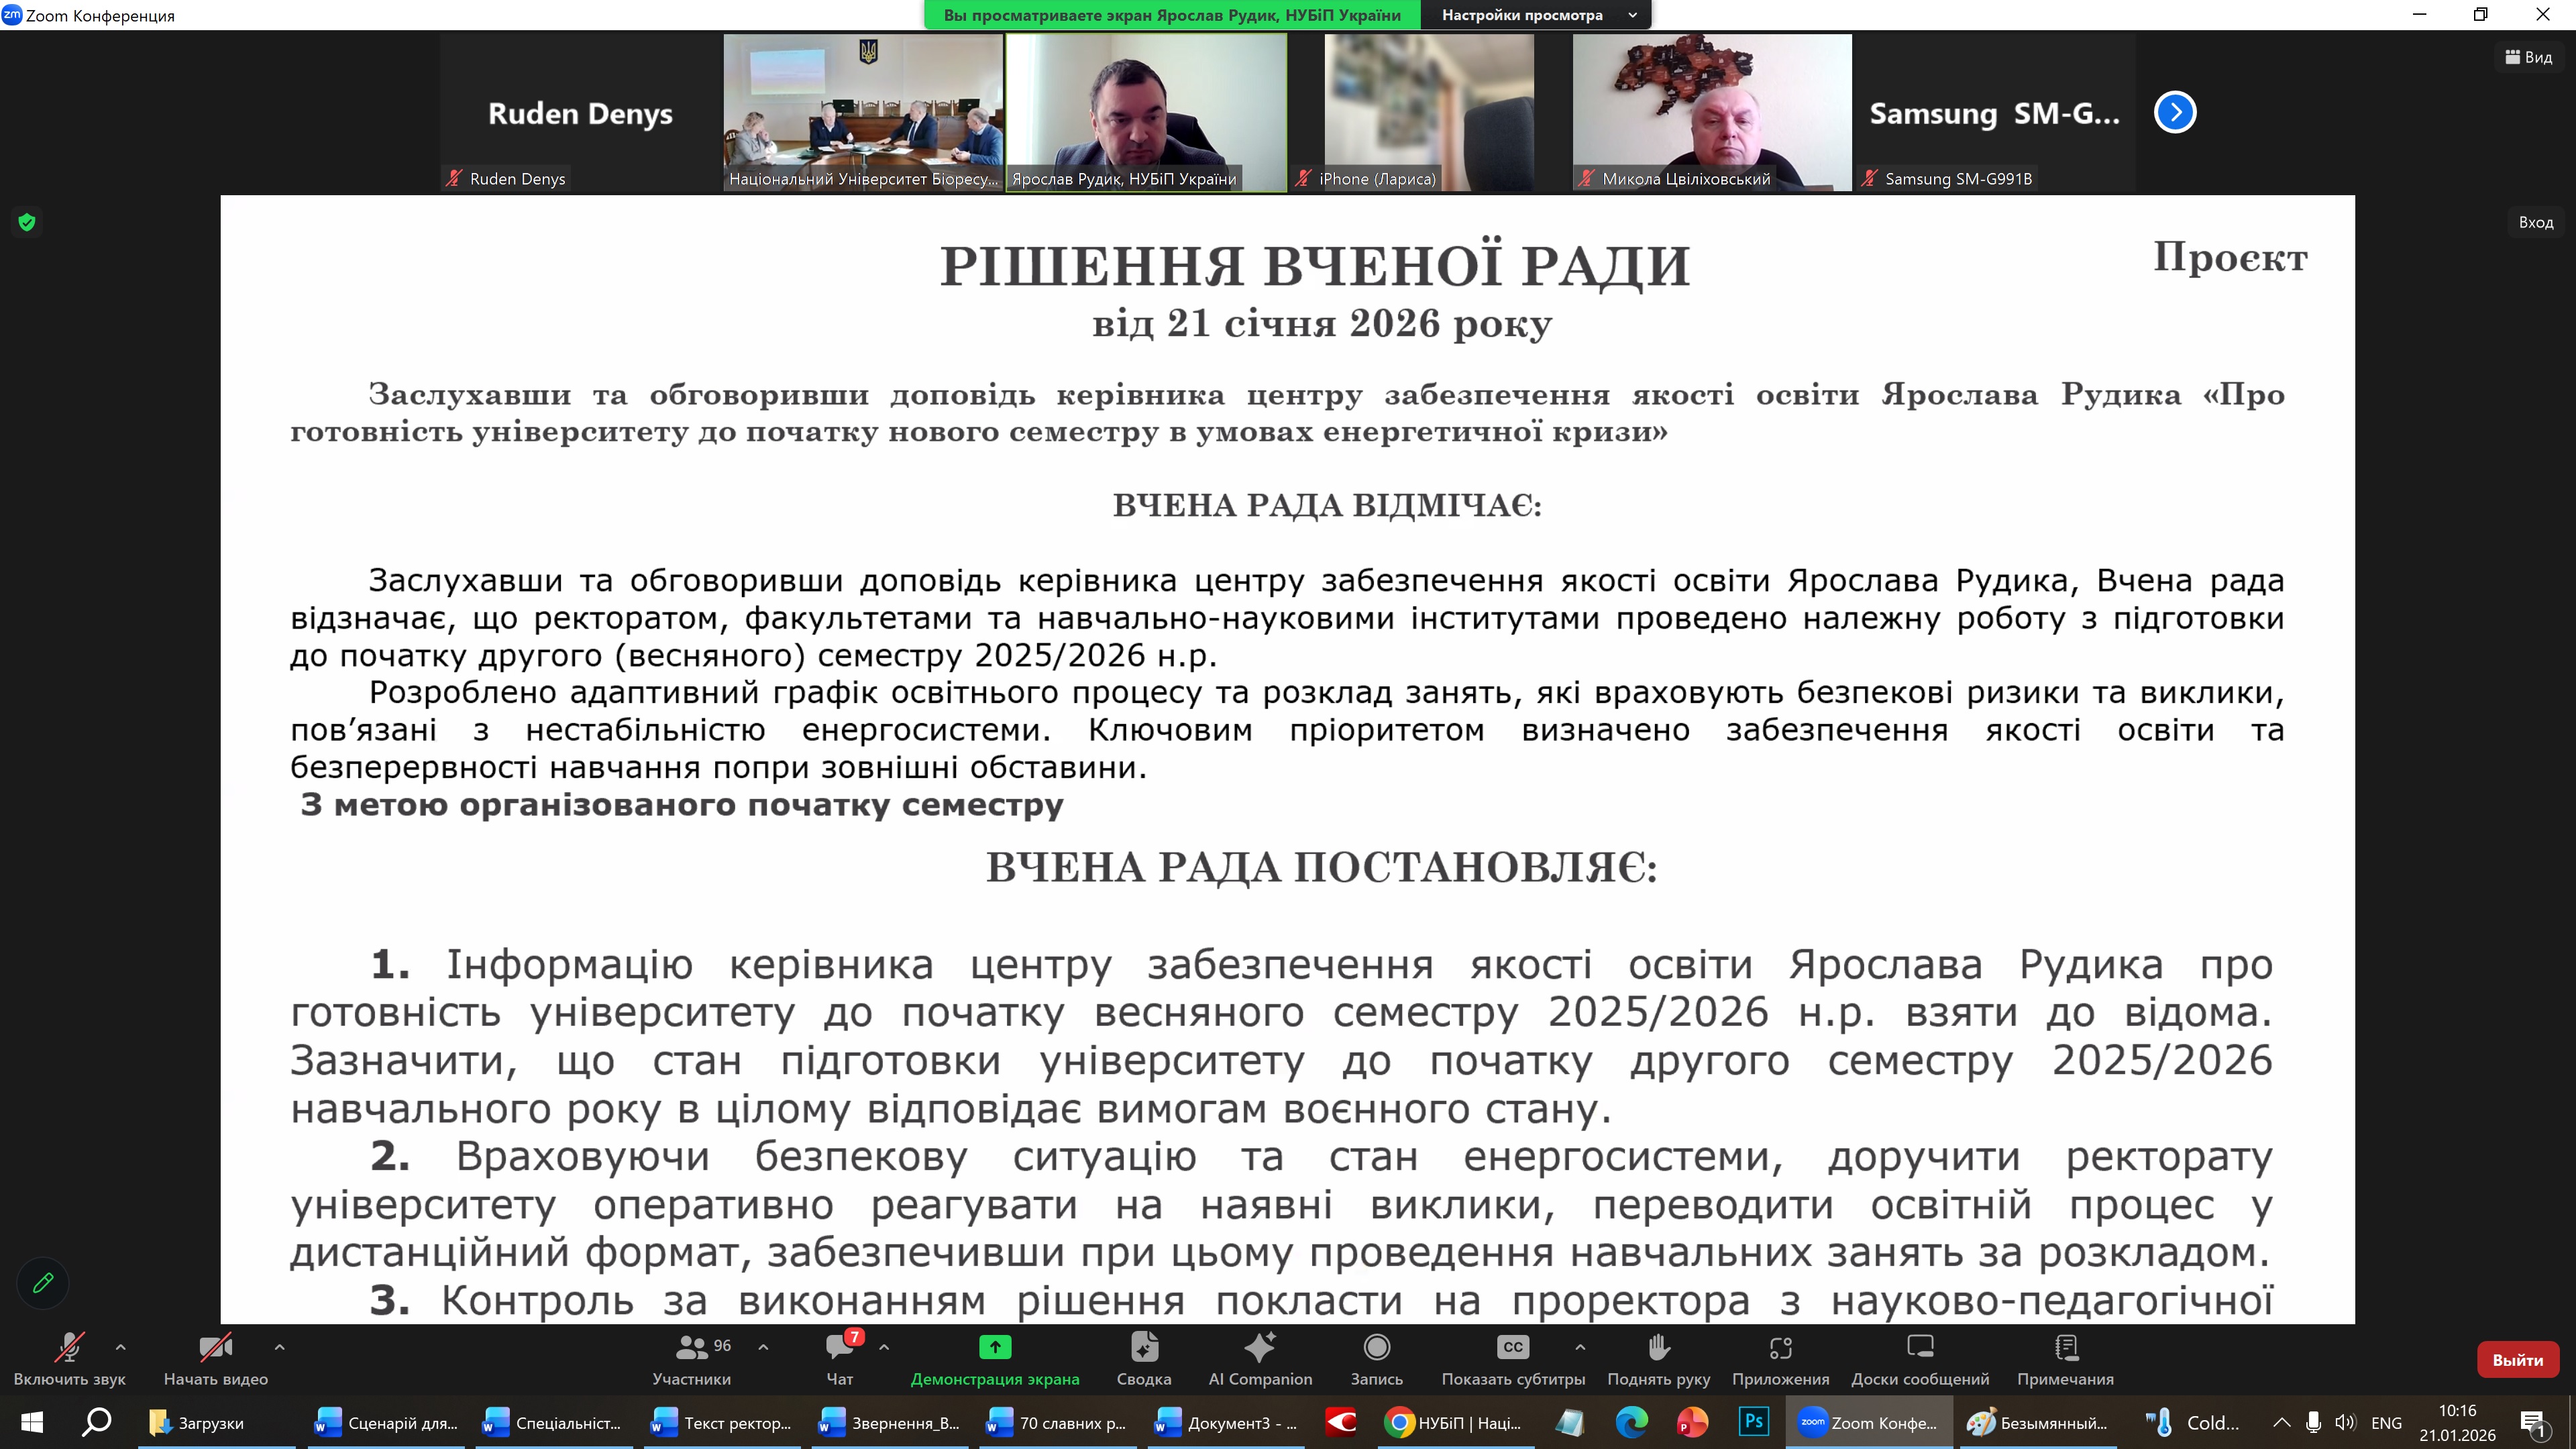Screen dimensions: 2576x1449
Task: Open the Chat panel
Action: click(x=839, y=1348)
